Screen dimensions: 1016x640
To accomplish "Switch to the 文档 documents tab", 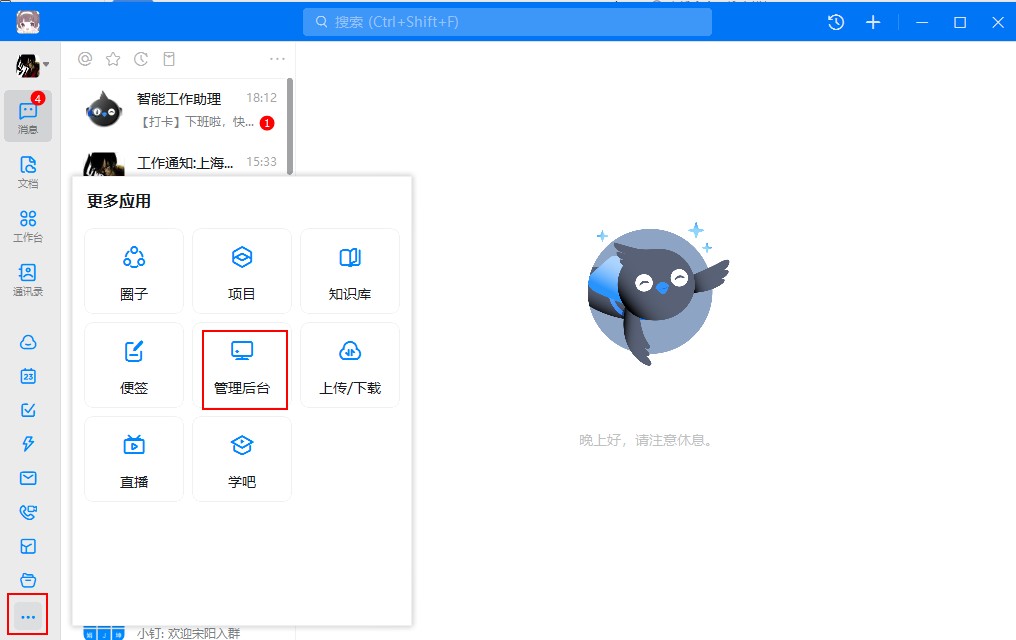I will tap(28, 171).
